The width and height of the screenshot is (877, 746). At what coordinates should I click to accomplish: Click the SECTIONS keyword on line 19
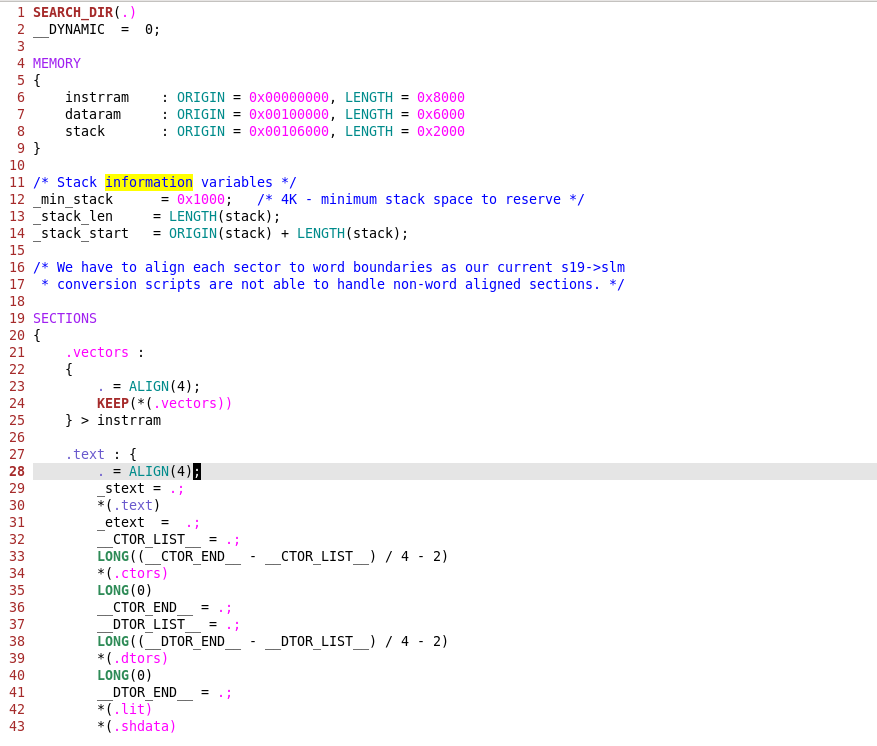[x=64, y=318]
